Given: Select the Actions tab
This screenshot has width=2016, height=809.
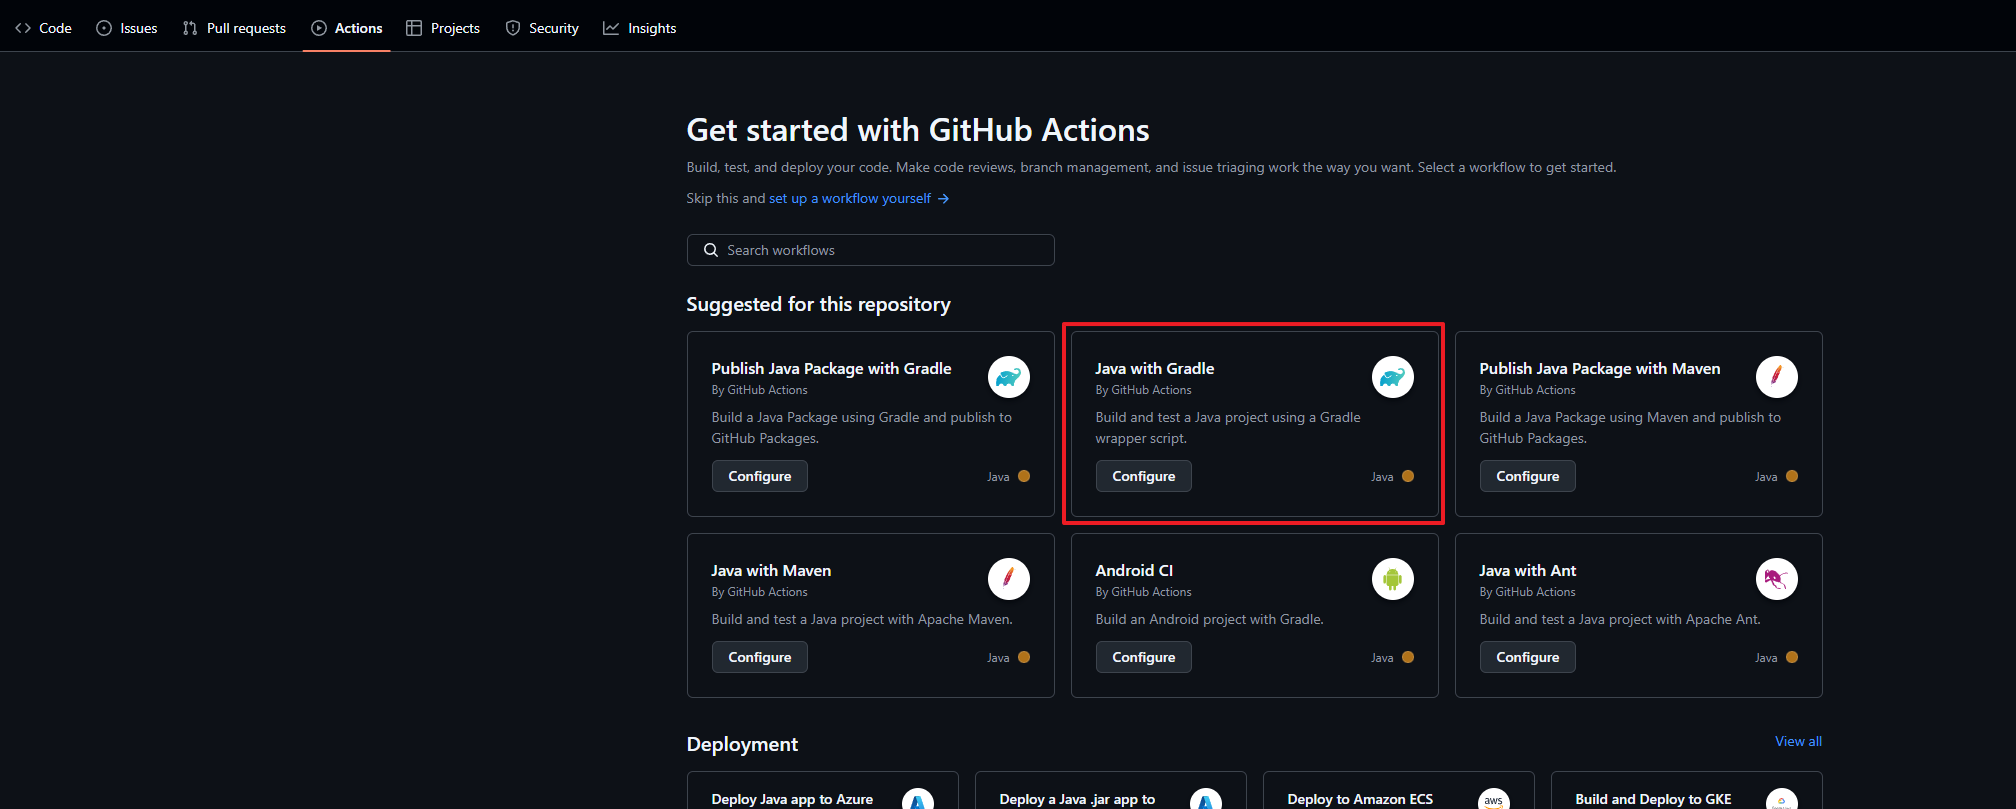Looking at the screenshot, I should [x=346, y=28].
